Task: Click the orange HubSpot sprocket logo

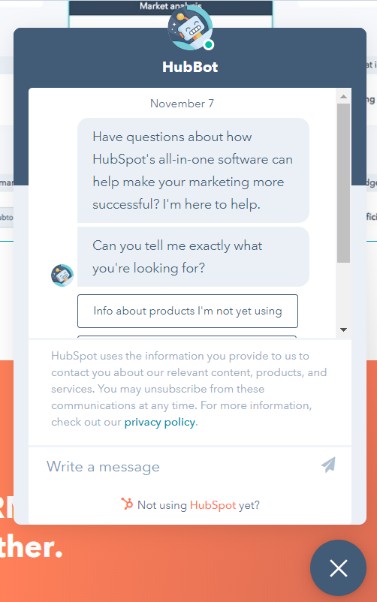Action: click(x=127, y=503)
